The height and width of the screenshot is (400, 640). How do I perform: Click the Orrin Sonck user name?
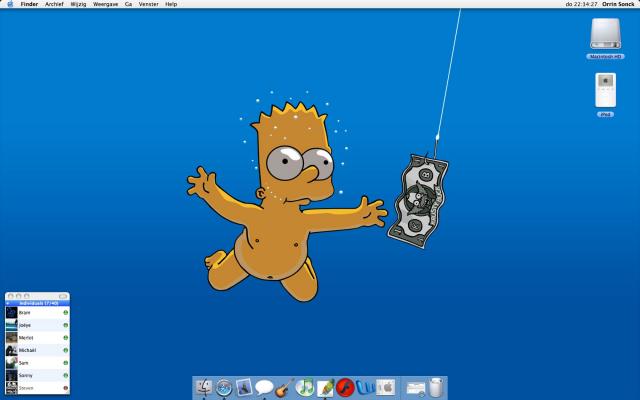pyautogui.click(x=618, y=4)
